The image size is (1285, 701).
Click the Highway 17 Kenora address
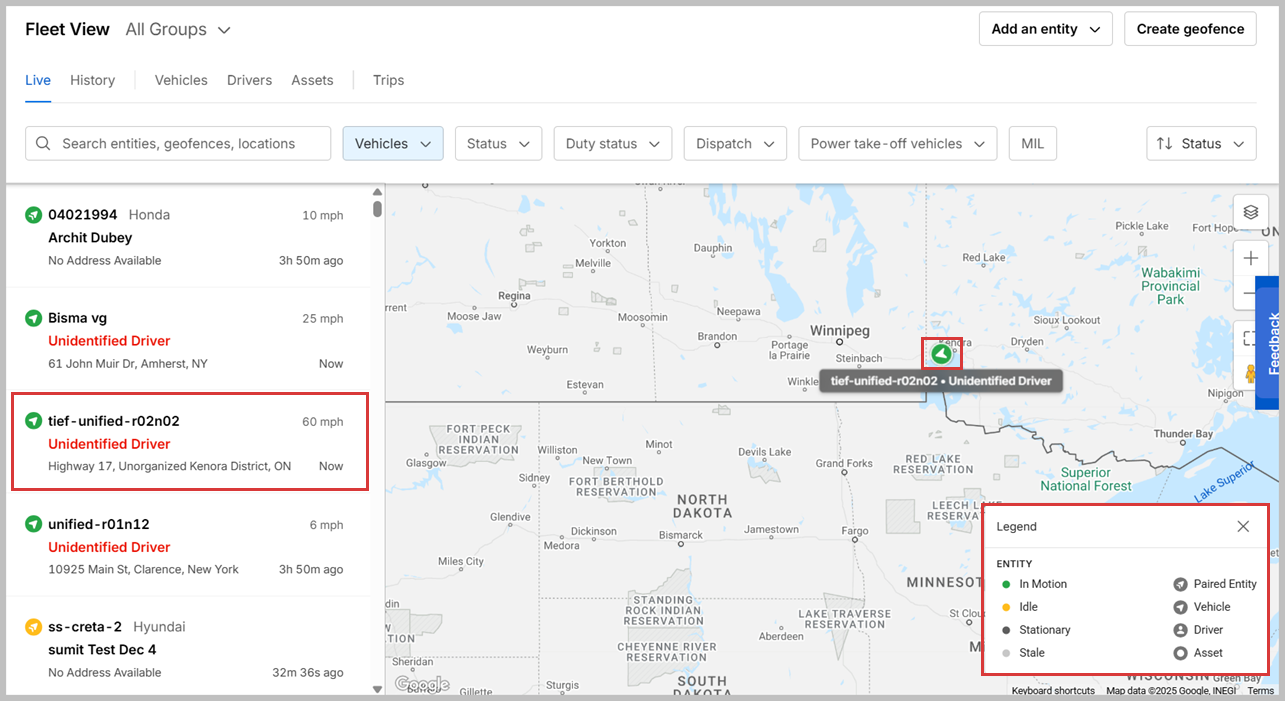coord(170,466)
